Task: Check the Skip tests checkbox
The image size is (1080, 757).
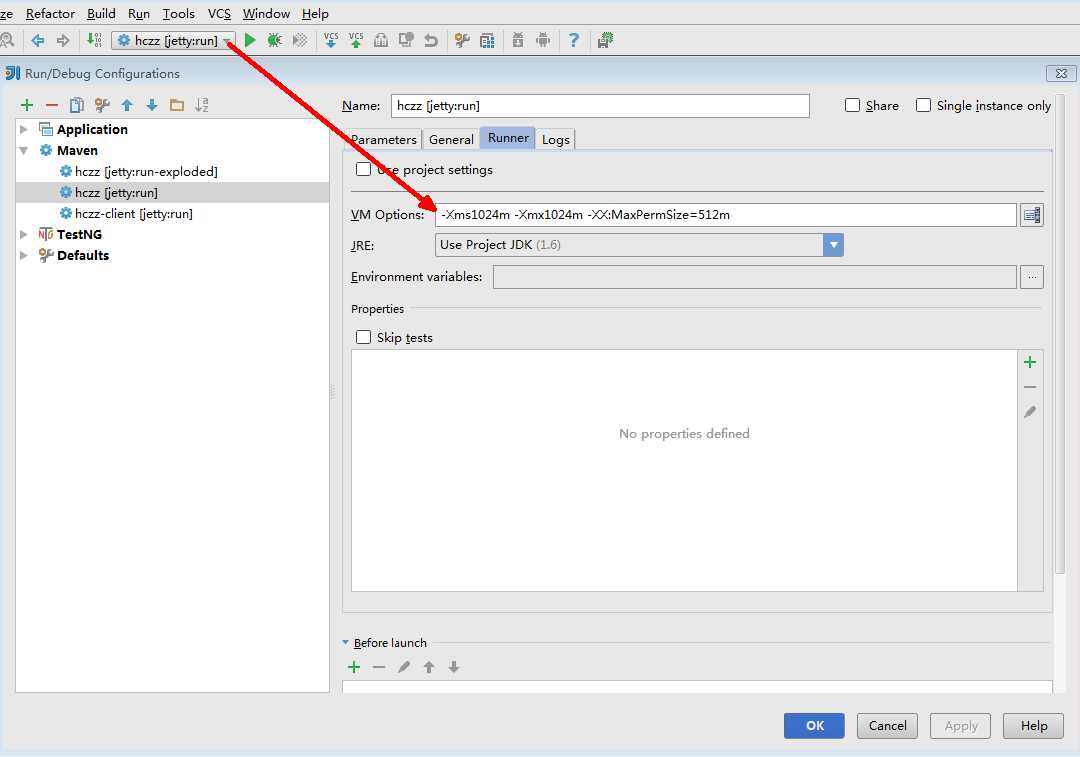Action: coord(363,337)
